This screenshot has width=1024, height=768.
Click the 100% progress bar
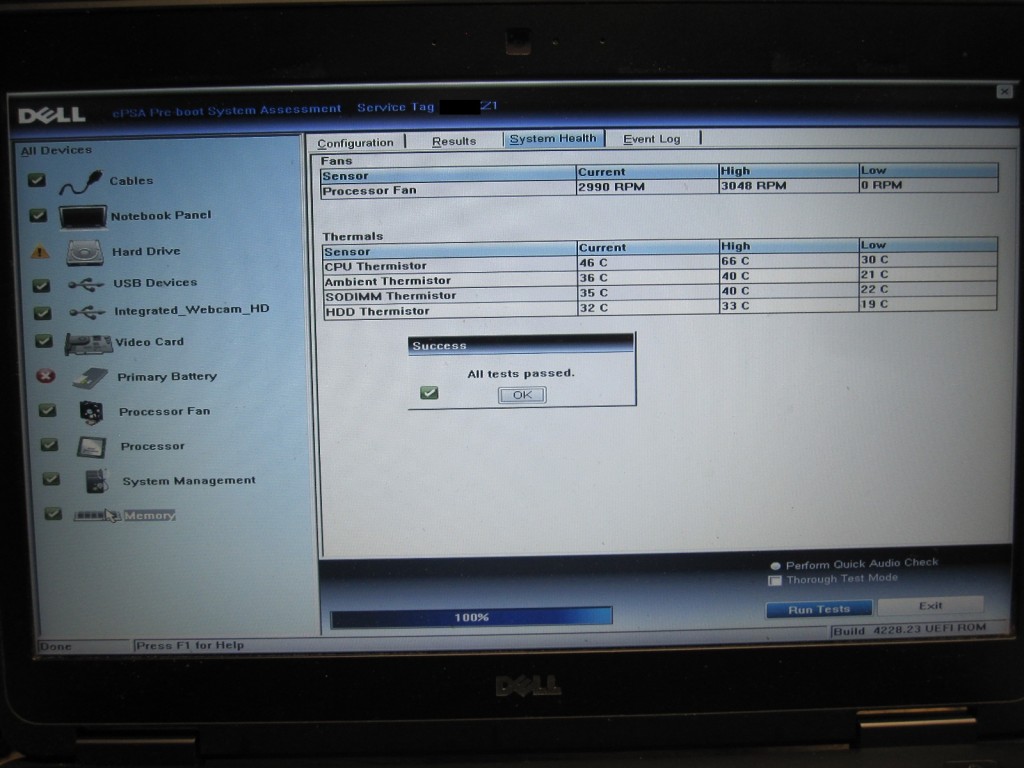pyautogui.click(x=472, y=617)
